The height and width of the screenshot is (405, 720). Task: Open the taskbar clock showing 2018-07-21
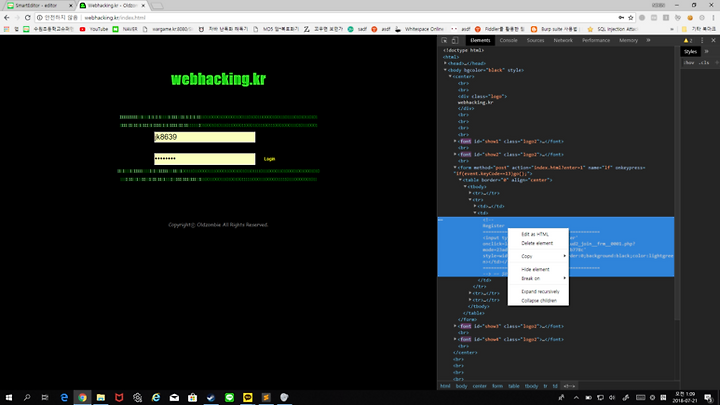pos(685,397)
